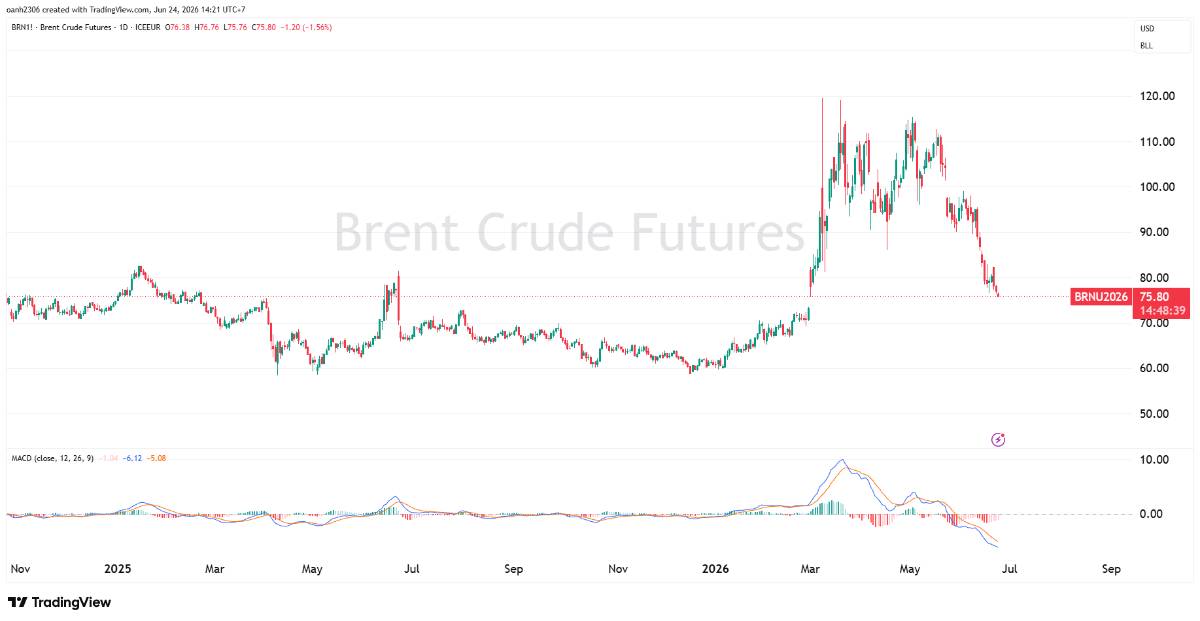Click the MACD 10.00 axis label

(1155, 460)
